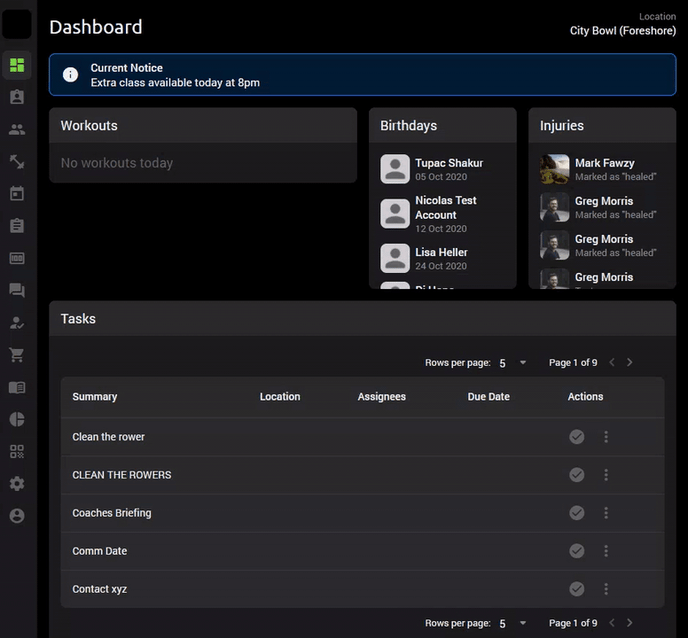
Task: Sort tasks by Summary column header
Action: (x=95, y=397)
